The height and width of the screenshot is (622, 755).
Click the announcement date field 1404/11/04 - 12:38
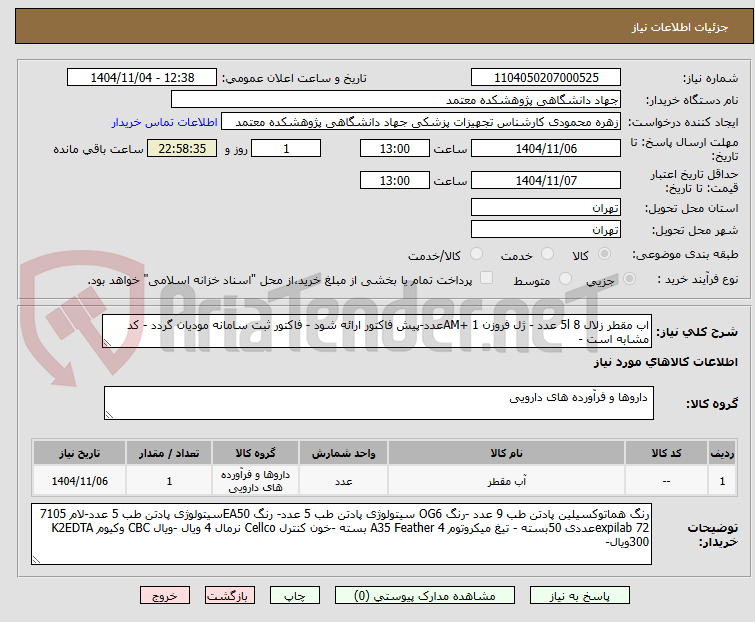(142, 78)
